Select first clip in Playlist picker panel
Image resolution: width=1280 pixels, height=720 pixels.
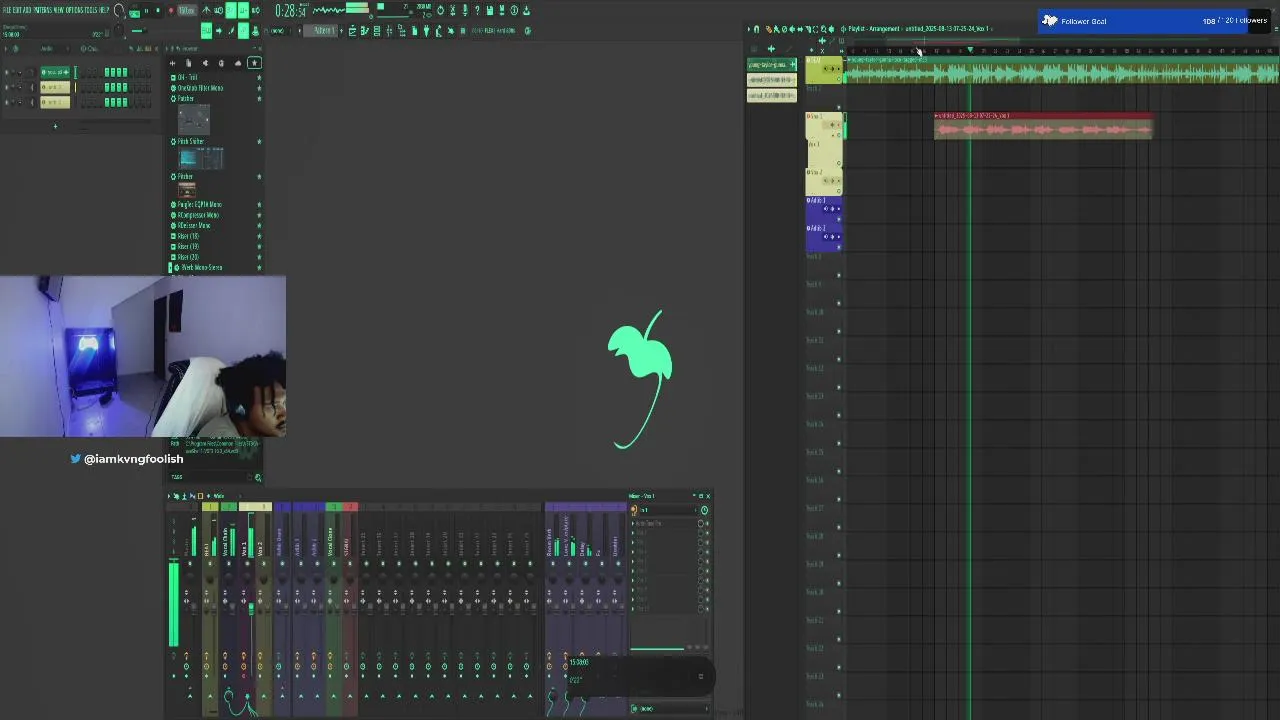coord(772,65)
